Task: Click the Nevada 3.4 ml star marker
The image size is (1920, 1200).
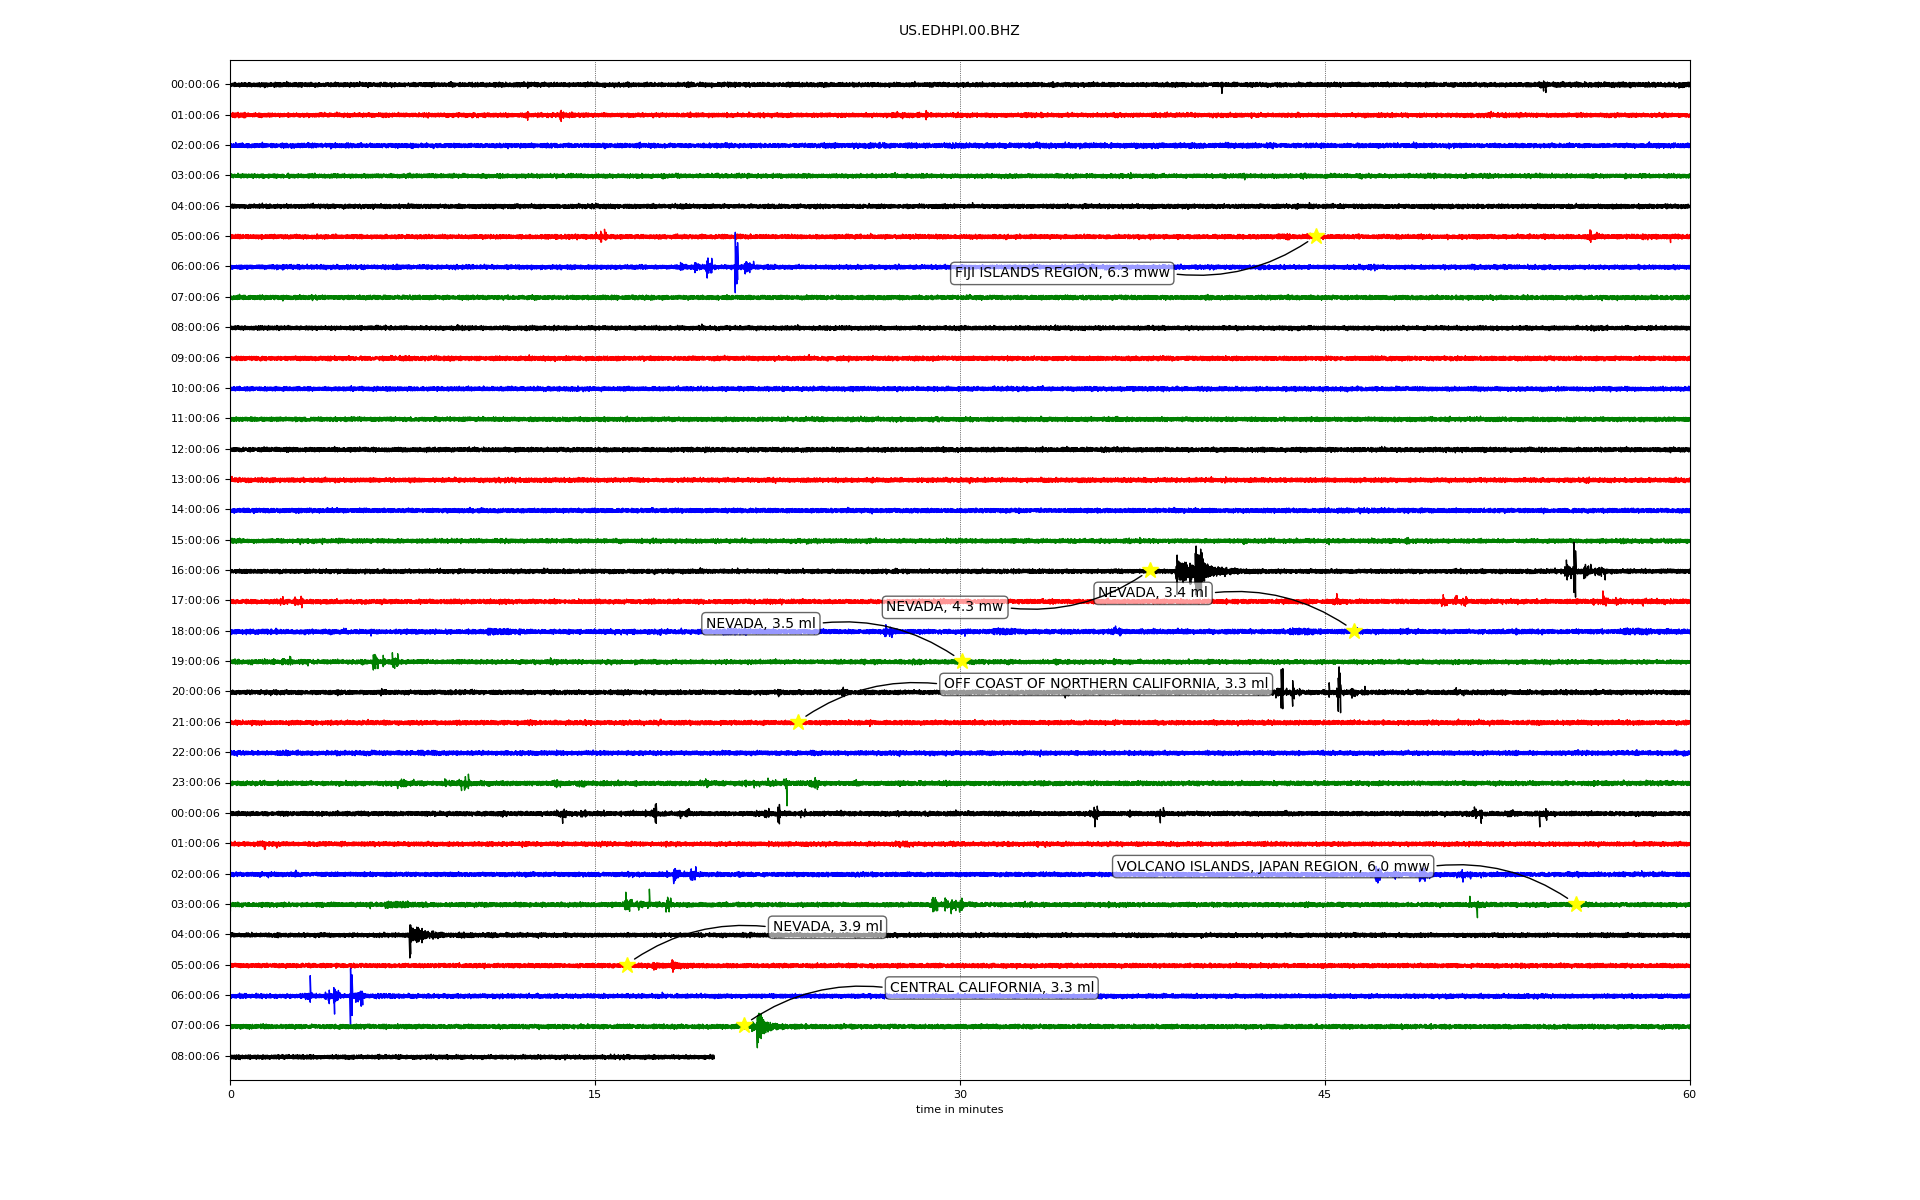Action: (x=1354, y=631)
